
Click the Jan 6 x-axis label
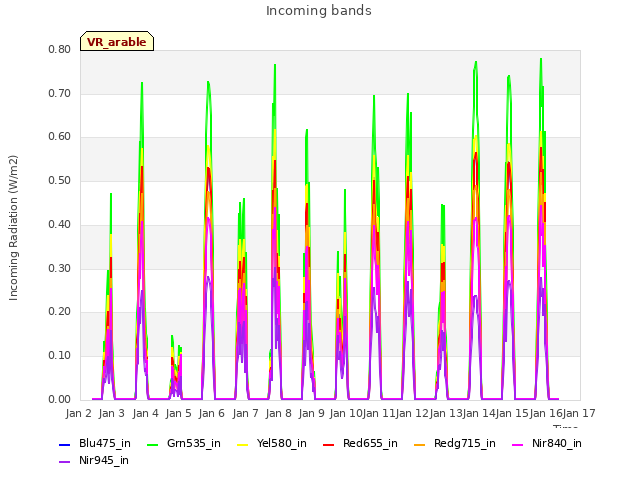(x=212, y=414)
